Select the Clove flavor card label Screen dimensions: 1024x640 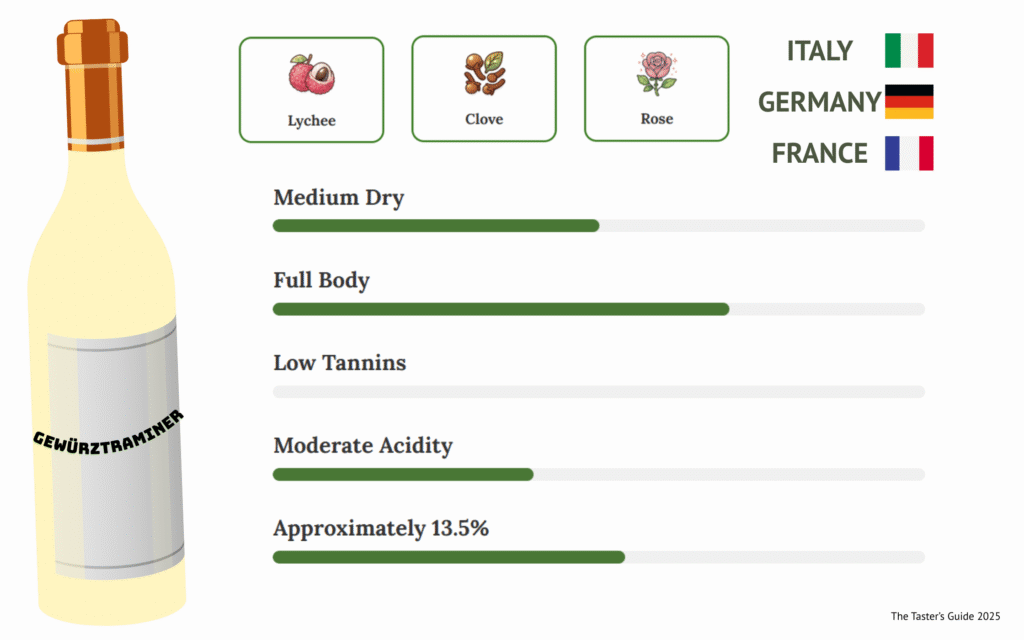pyautogui.click(x=484, y=119)
